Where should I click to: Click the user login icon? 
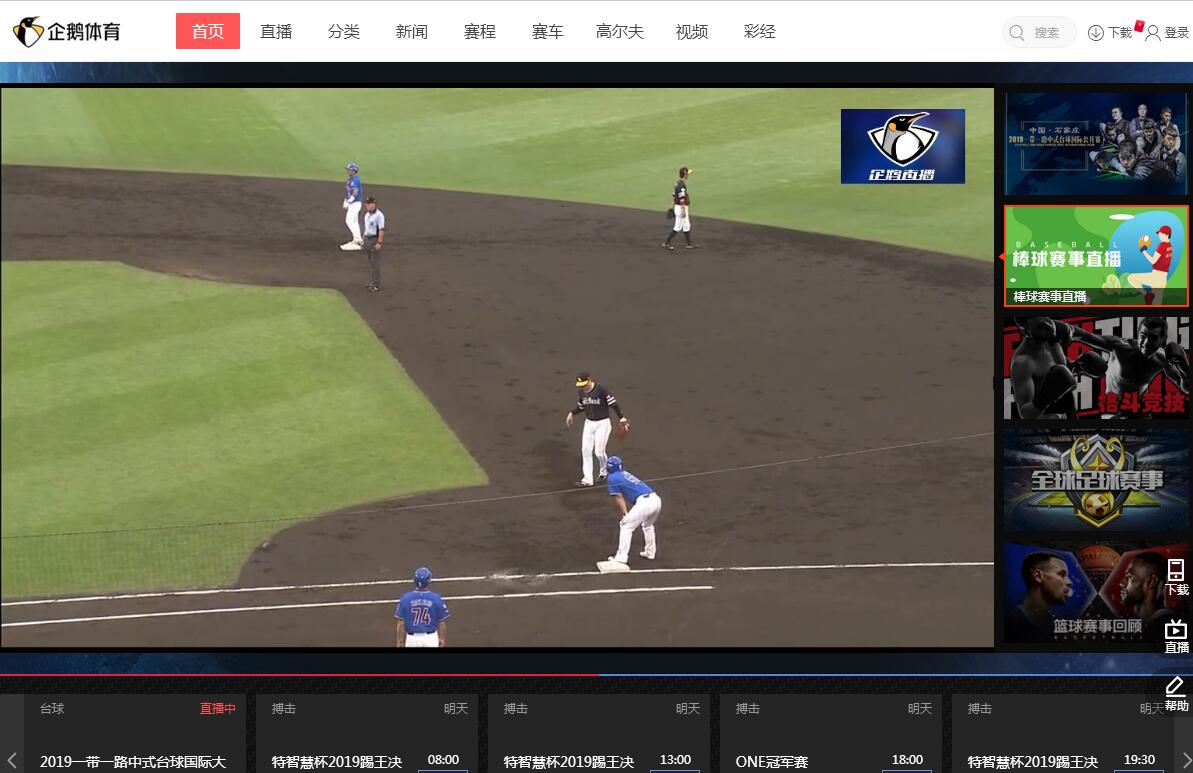pos(1153,33)
